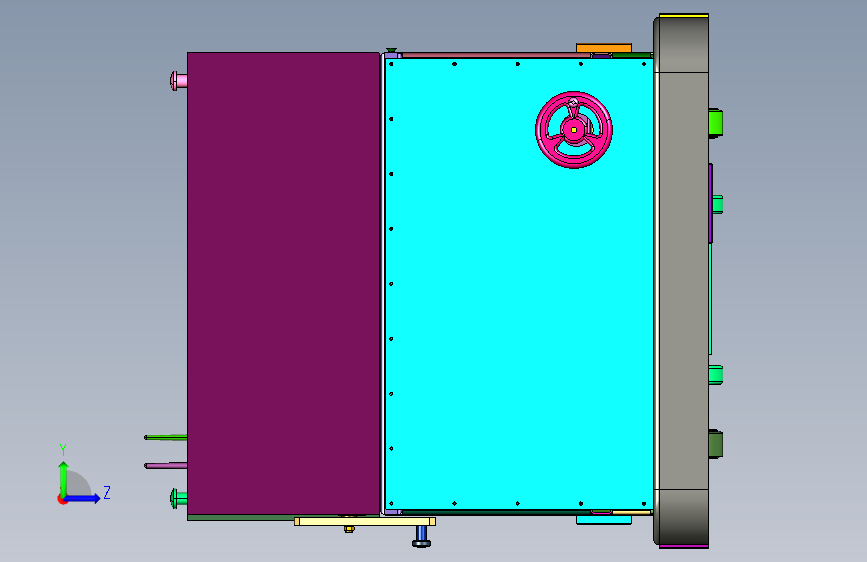867x562 pixels.
Task: Click the Y axis label of the triad
Action: (63, 450)
